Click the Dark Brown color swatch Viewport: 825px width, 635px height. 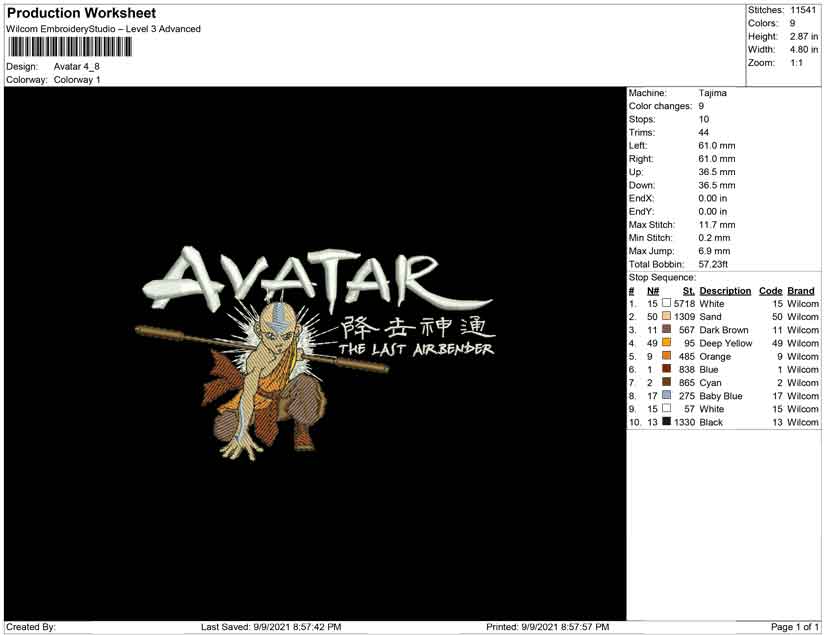pos(667,329)
